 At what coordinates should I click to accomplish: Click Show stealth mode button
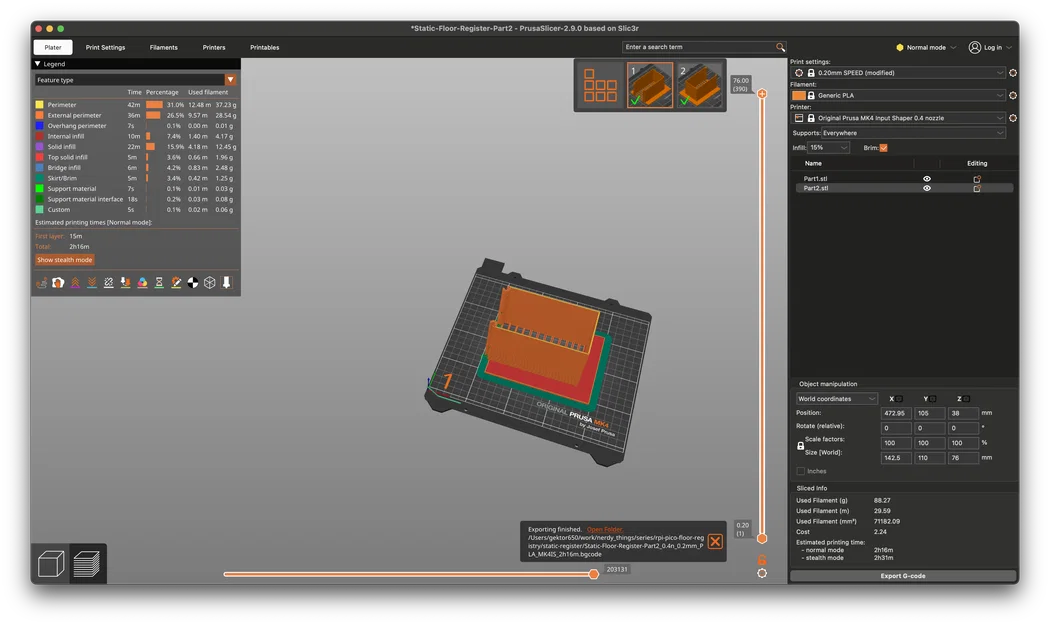pos(64,260)
